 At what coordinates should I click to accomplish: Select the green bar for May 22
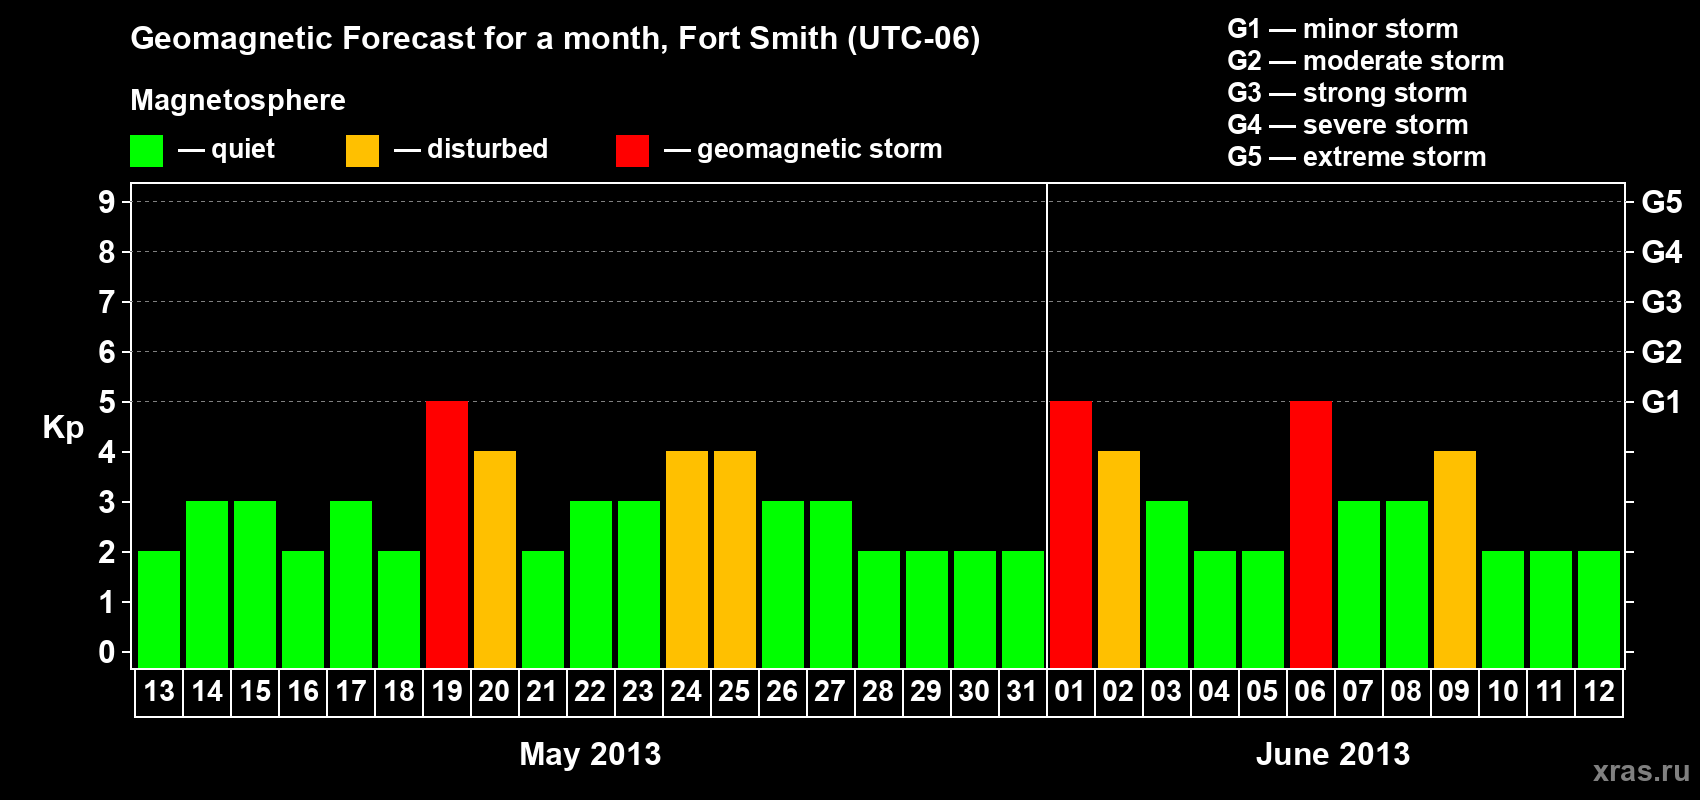(591, 585)
